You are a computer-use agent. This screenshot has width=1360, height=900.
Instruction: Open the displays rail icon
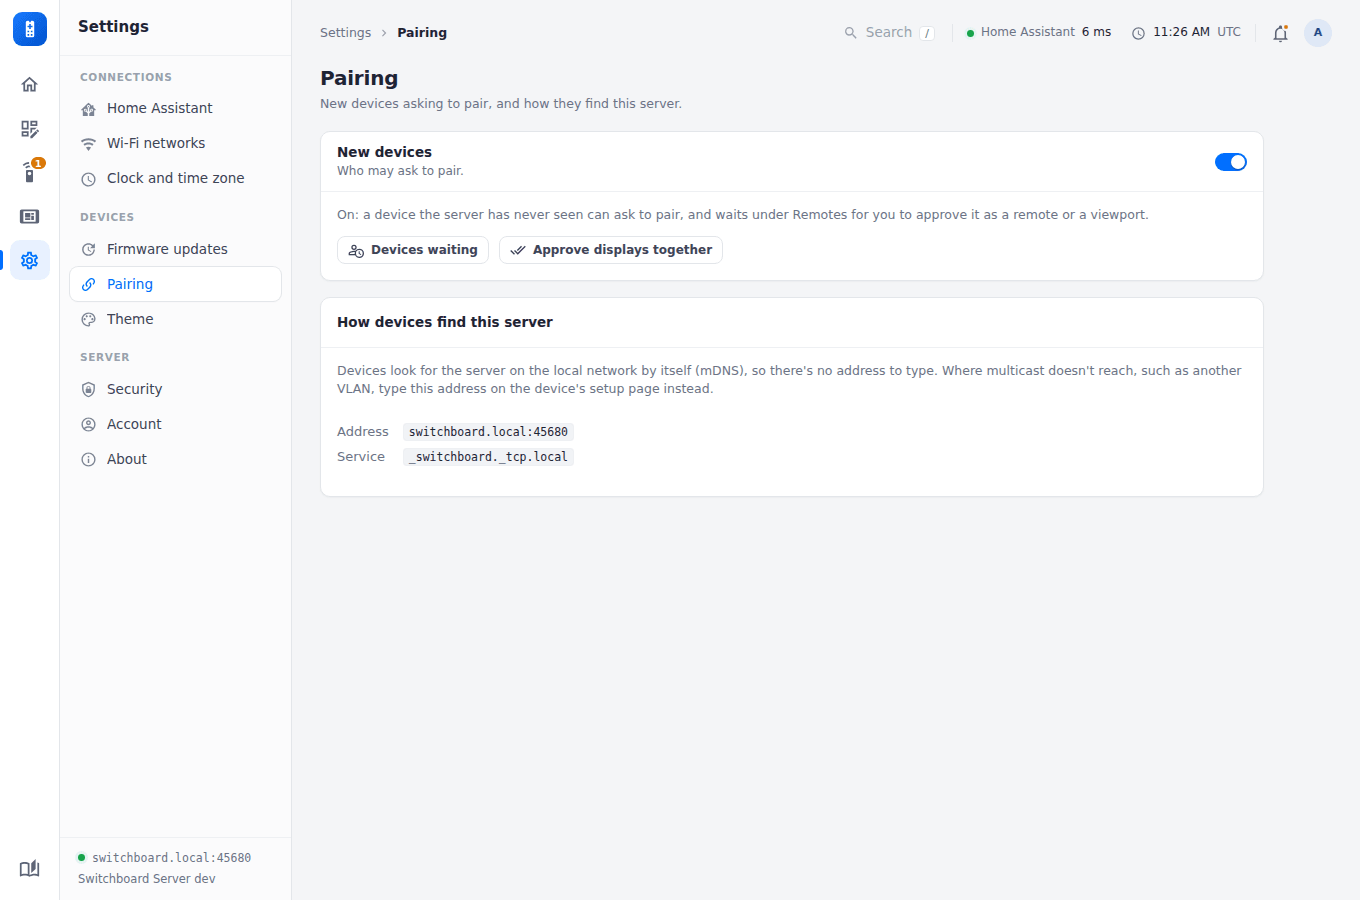coord(30,216)
